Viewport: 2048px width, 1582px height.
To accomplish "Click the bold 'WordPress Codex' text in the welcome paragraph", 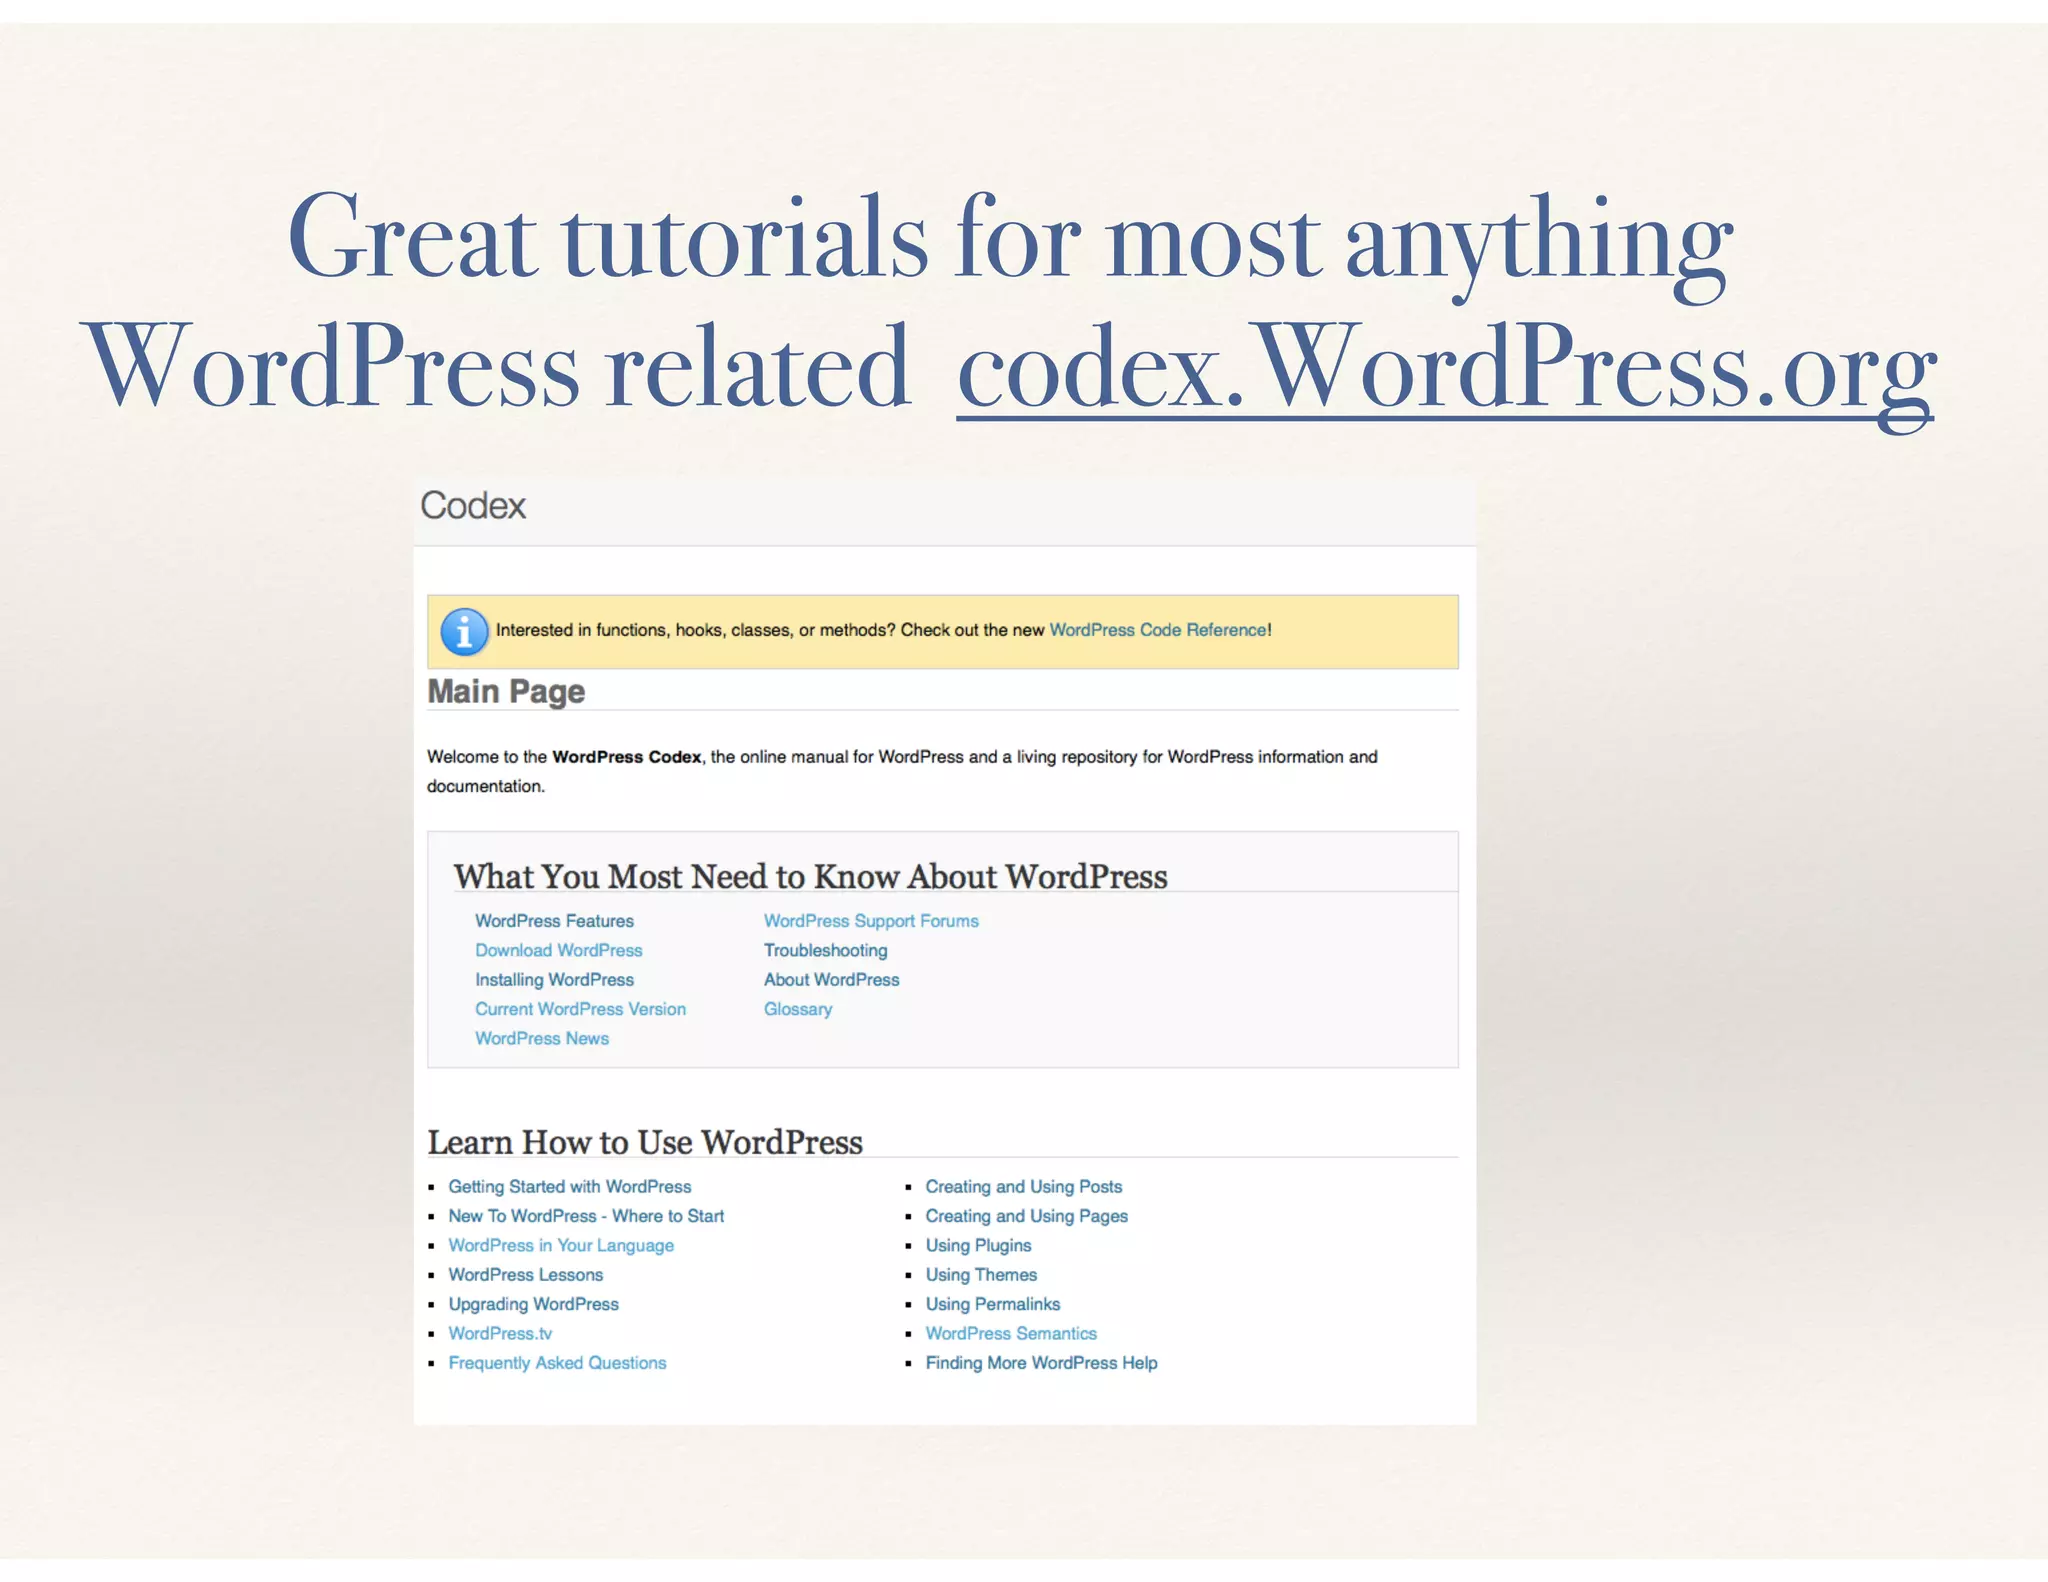I will (x=627, y=757).
